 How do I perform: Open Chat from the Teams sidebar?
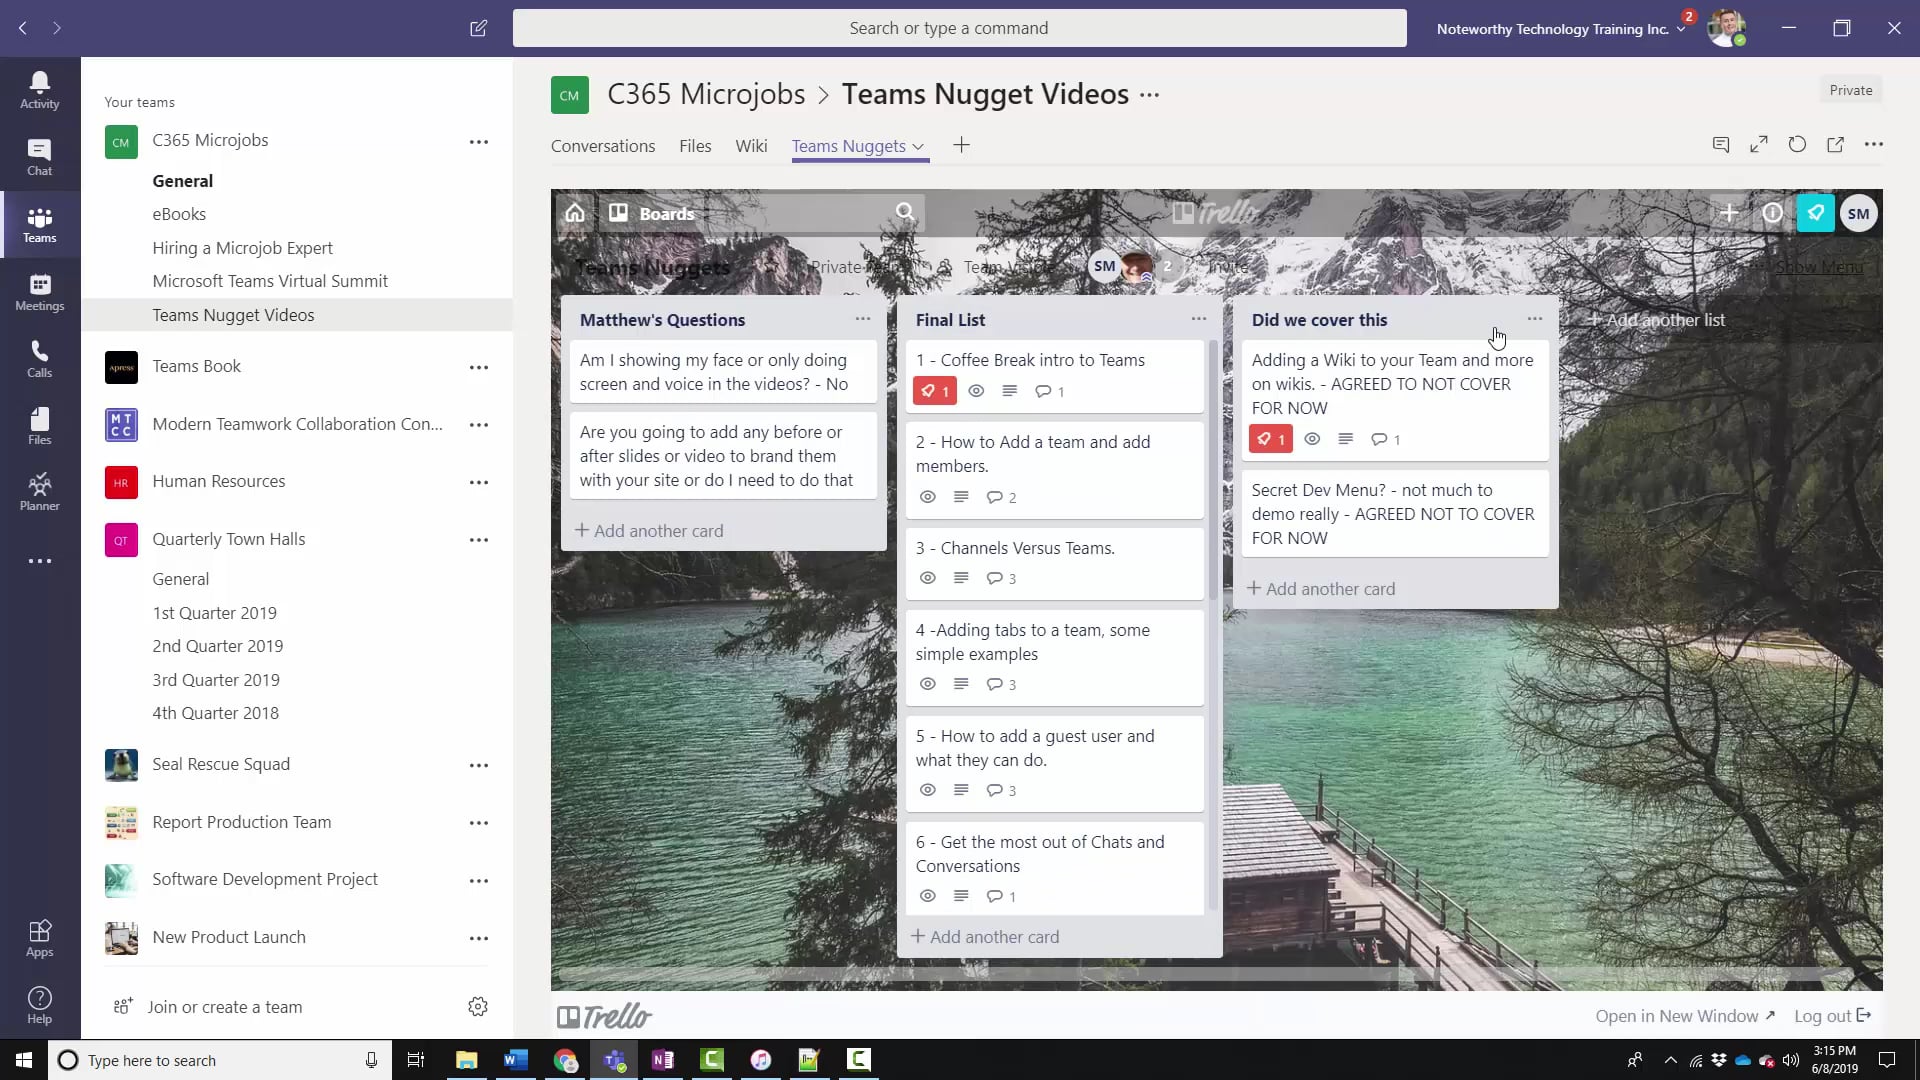(x=39, y=156)
